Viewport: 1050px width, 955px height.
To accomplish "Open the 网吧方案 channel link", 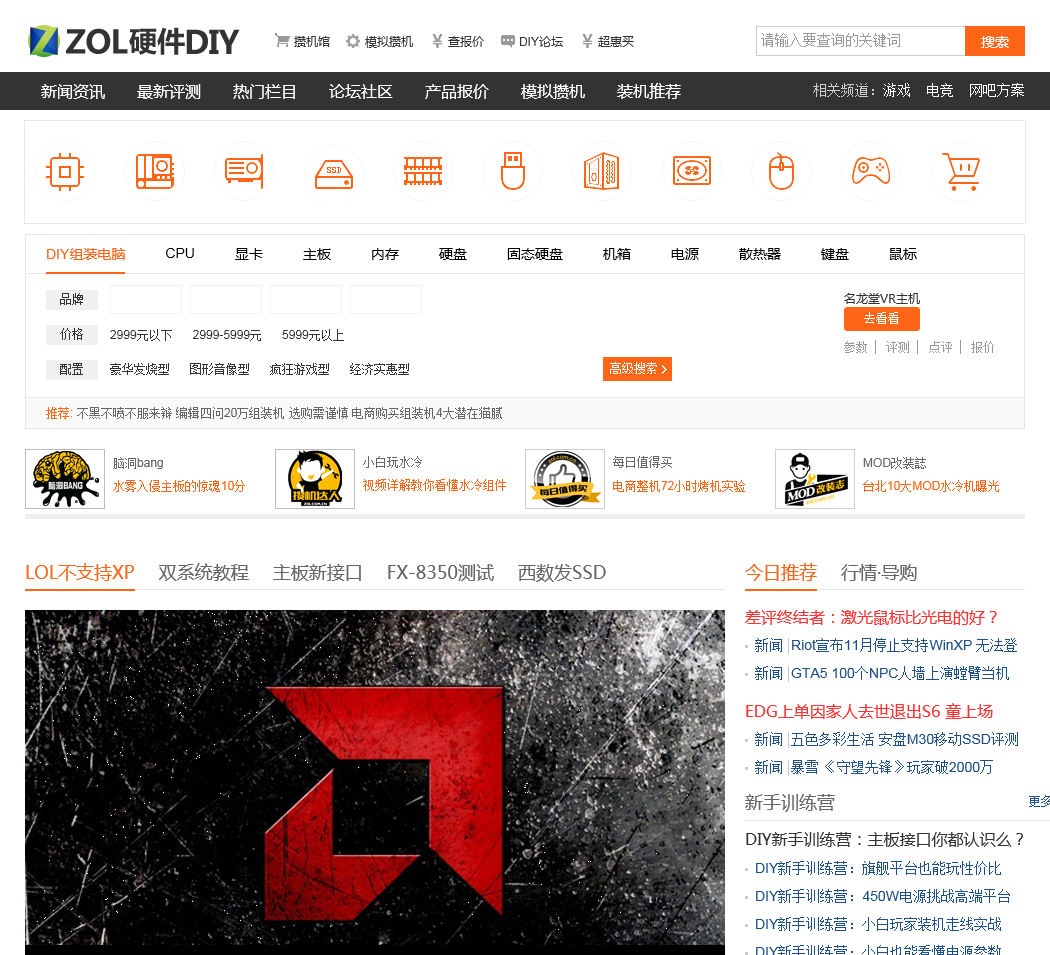I will pos(996,90).
